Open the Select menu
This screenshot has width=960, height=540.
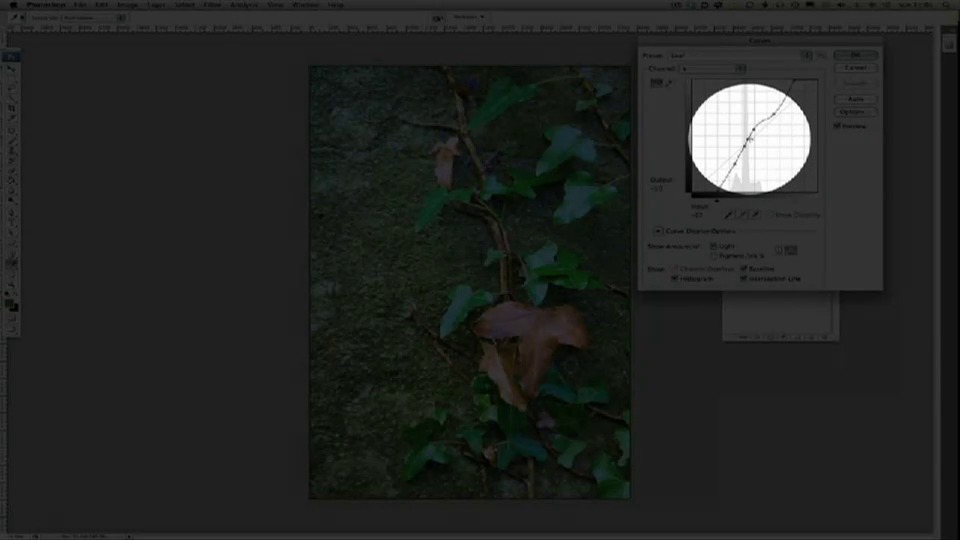tap(184, 4)
